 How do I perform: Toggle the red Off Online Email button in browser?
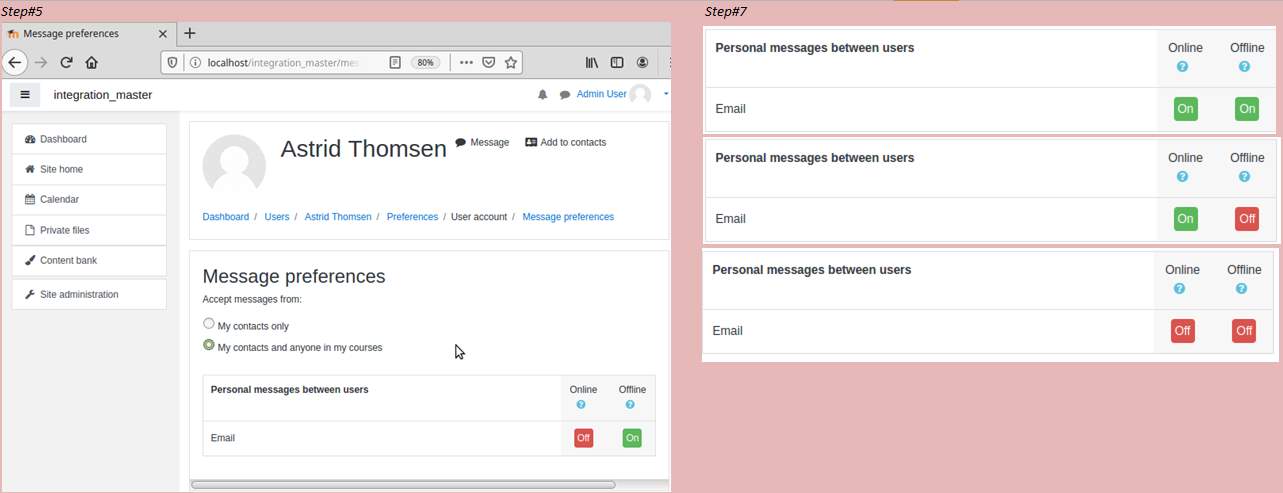point(583,438)
